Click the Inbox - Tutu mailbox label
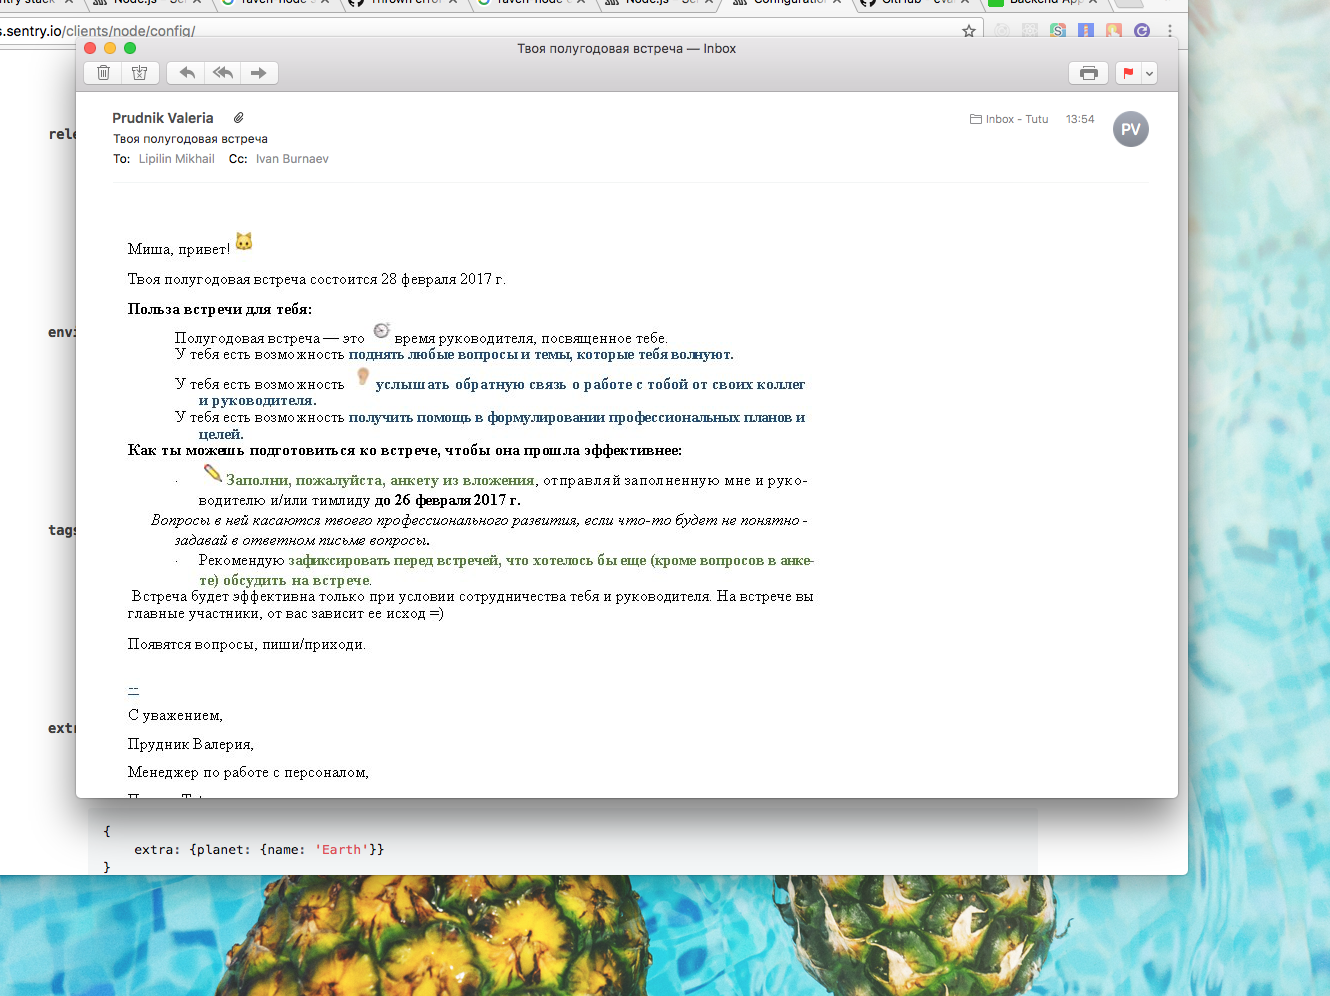Screen dimensions: 1330x996 pyautogui.click(x=1009, y=119)
